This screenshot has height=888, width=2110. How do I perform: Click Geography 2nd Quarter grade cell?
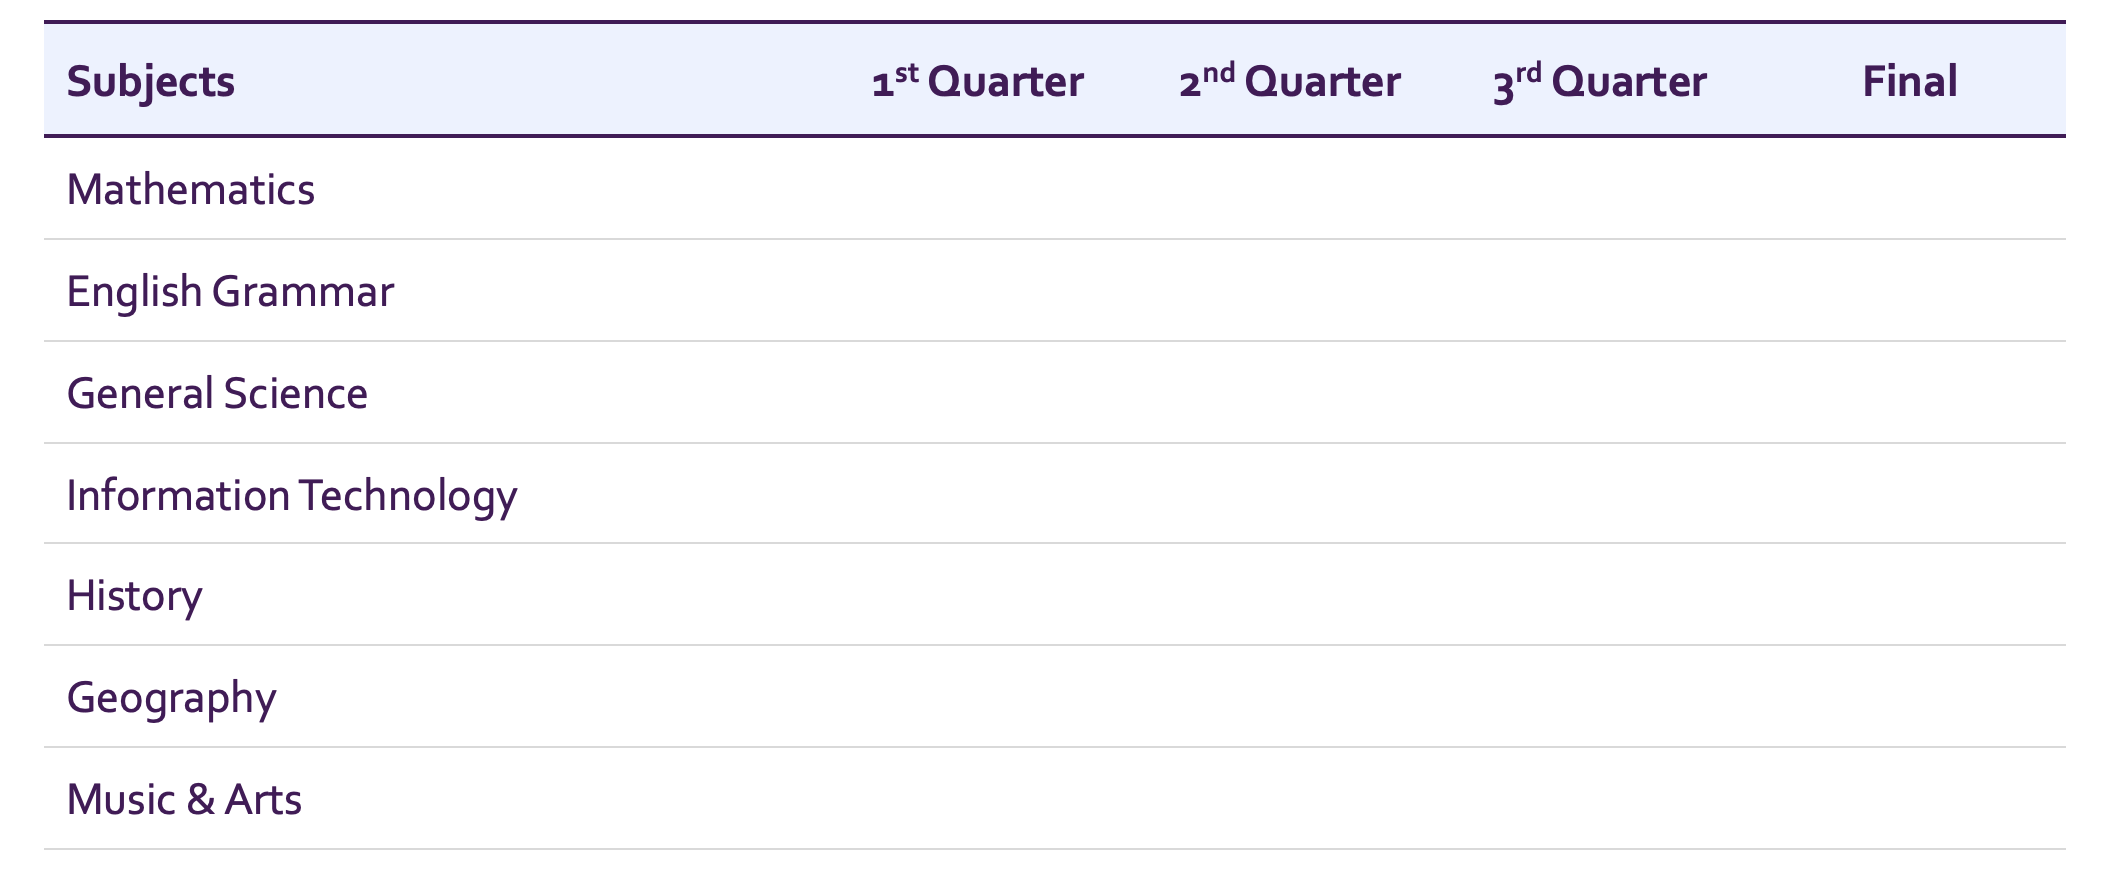1289,697
